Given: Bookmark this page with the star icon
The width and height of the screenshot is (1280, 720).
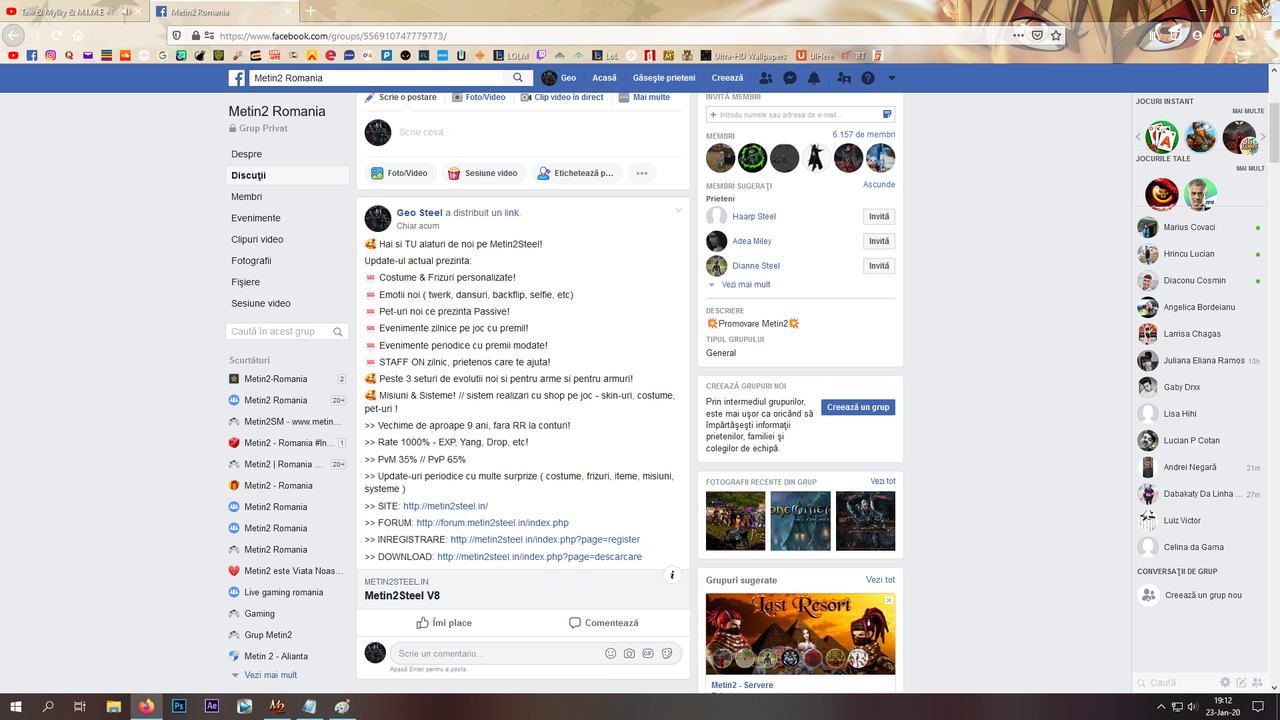Looking at the screenshot, I should tap(1056, 35).
